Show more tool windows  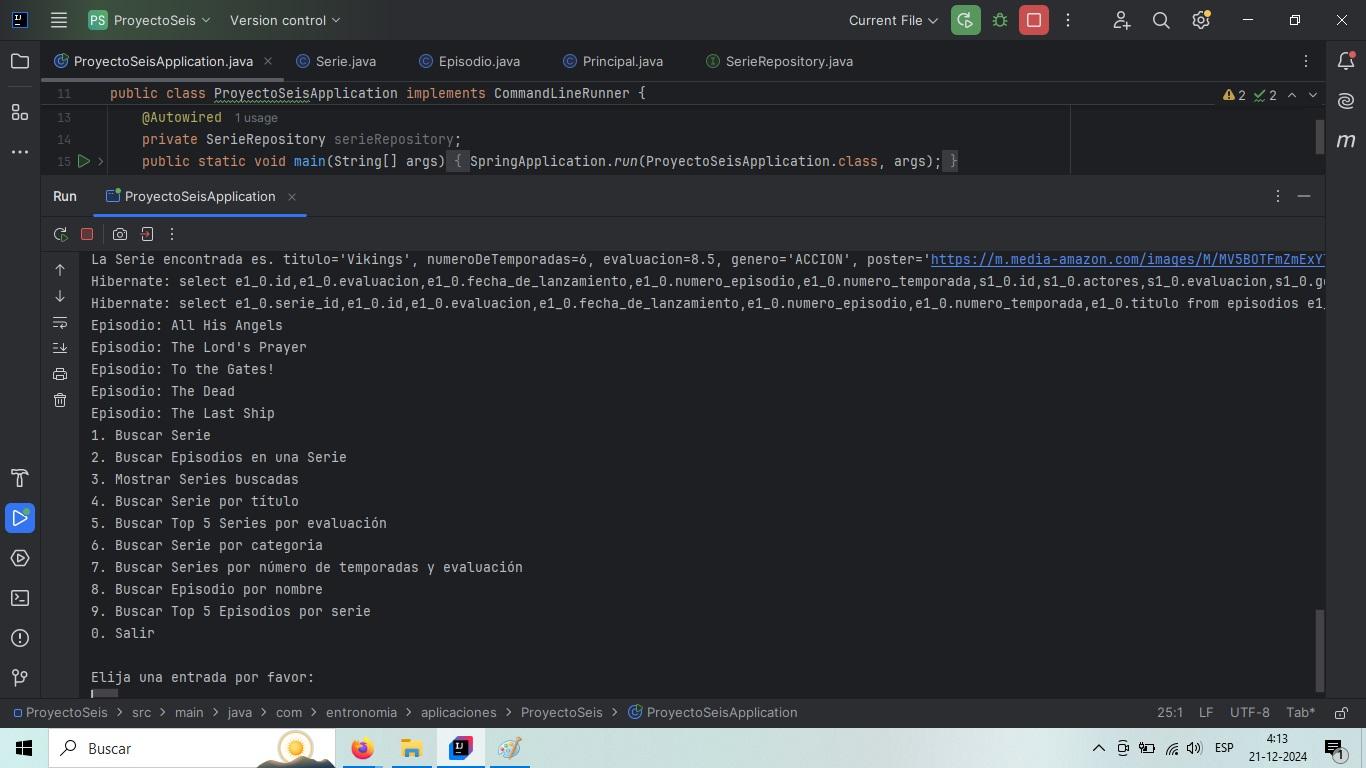pyautogui.click(x=20, y=152)
